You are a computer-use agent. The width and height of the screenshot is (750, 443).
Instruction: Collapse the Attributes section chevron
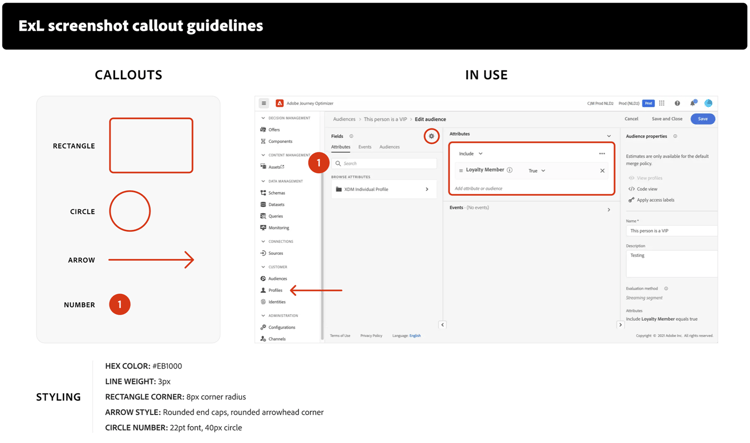(x=609, y=136)
